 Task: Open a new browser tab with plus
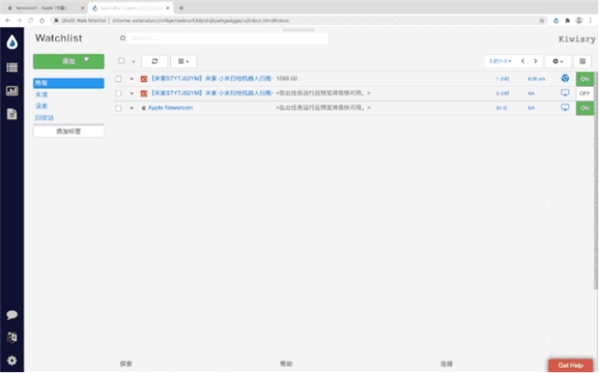[x=181, y=8]
